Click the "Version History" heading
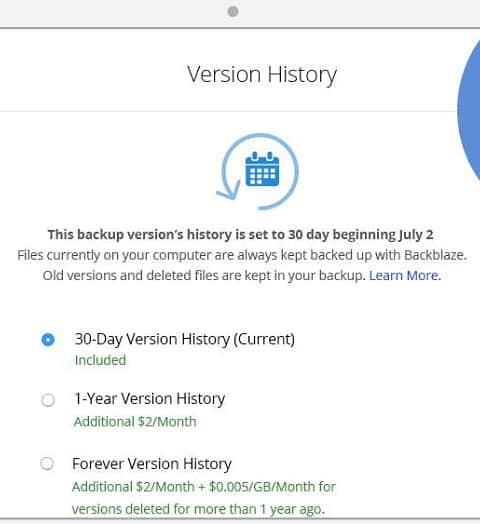The height and width of the screenshot is (524, 480). [262, 75]
